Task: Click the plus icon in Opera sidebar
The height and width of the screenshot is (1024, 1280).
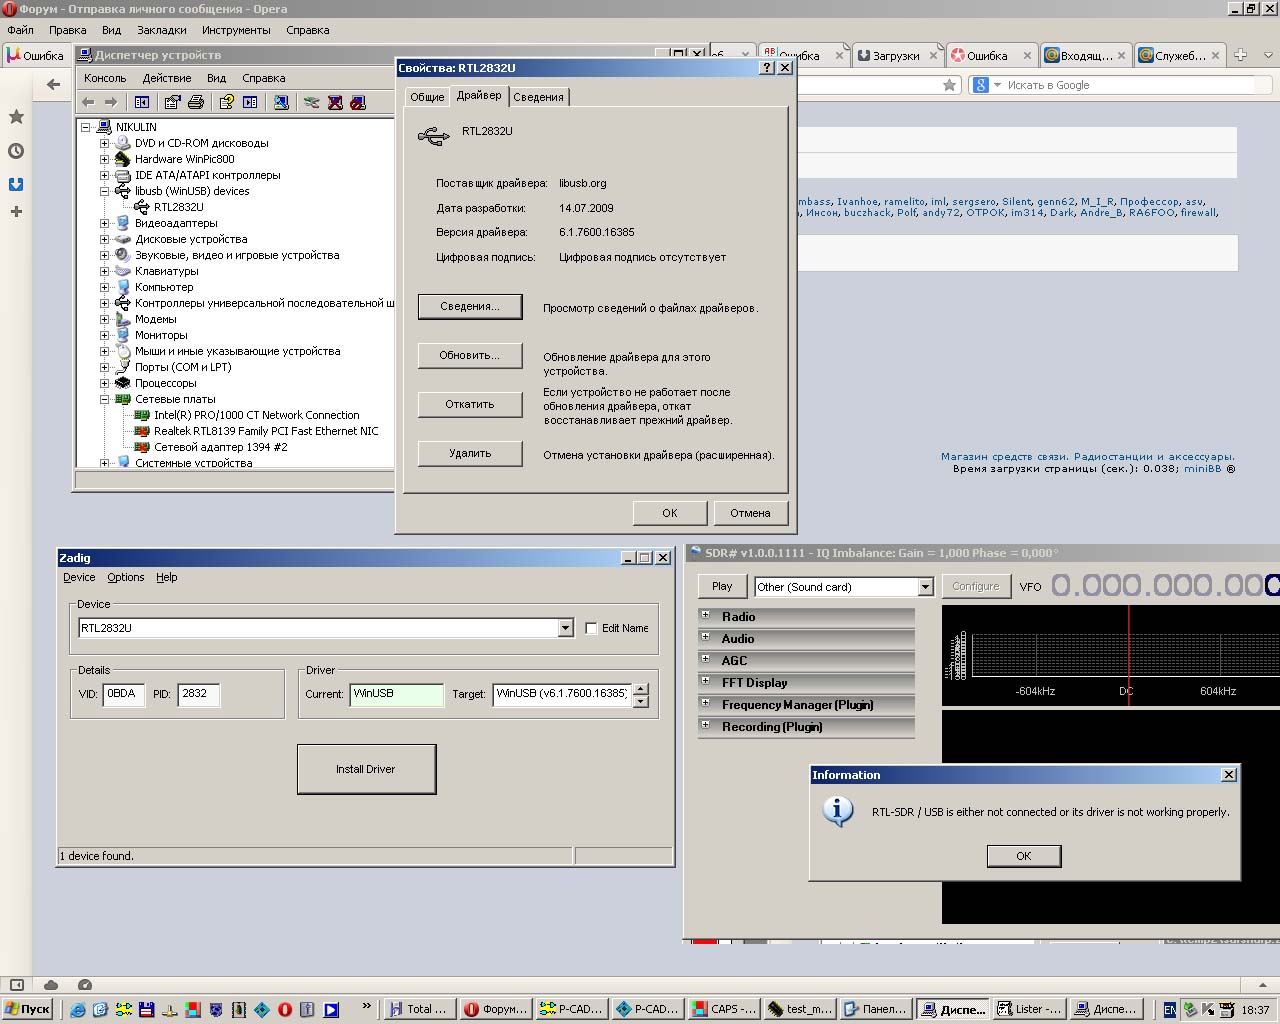Action: [16, 211]
